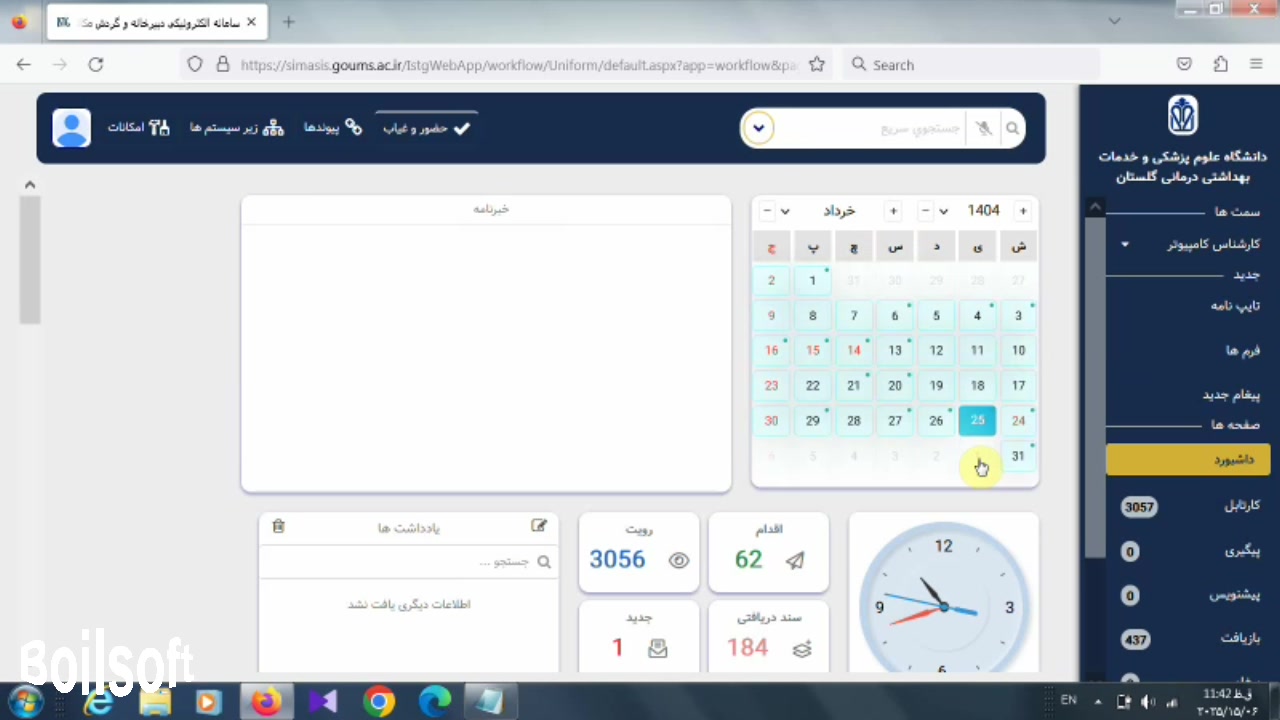The image size is (1280, 720).
Task: Click the اقدام paper plane icon
Action: pos(795,561)
